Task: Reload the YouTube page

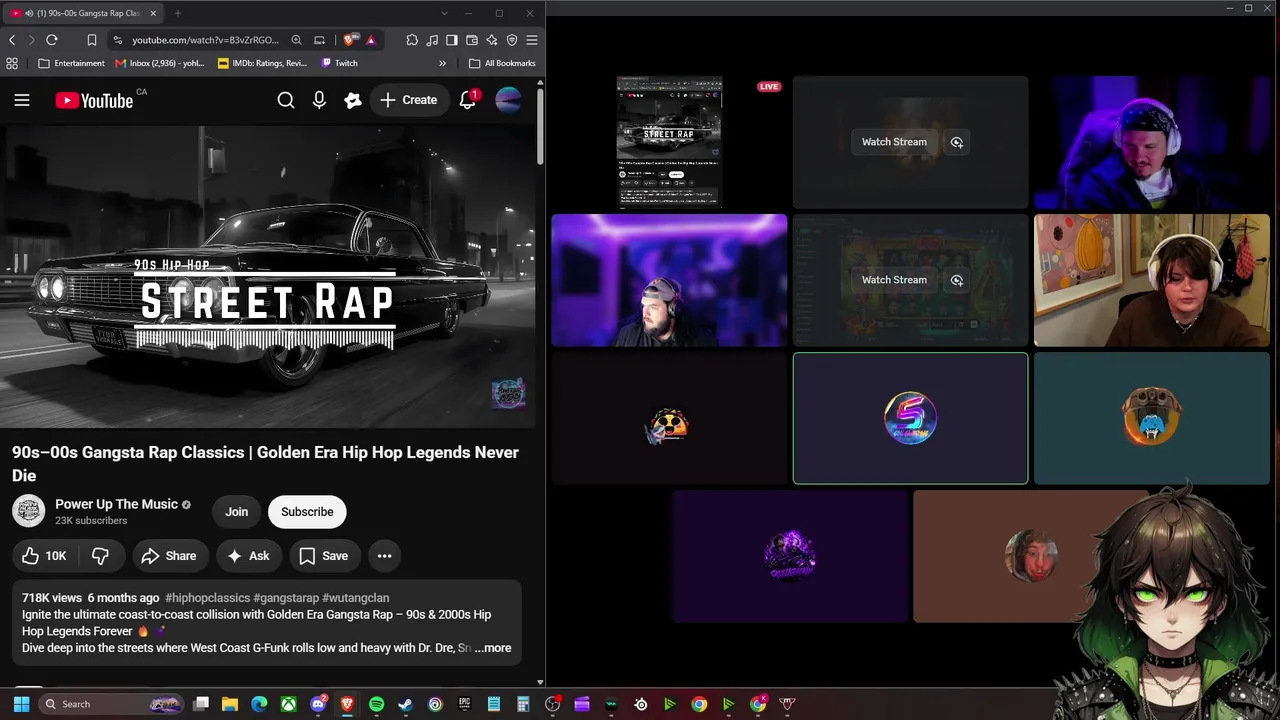Action: point(52,40)
